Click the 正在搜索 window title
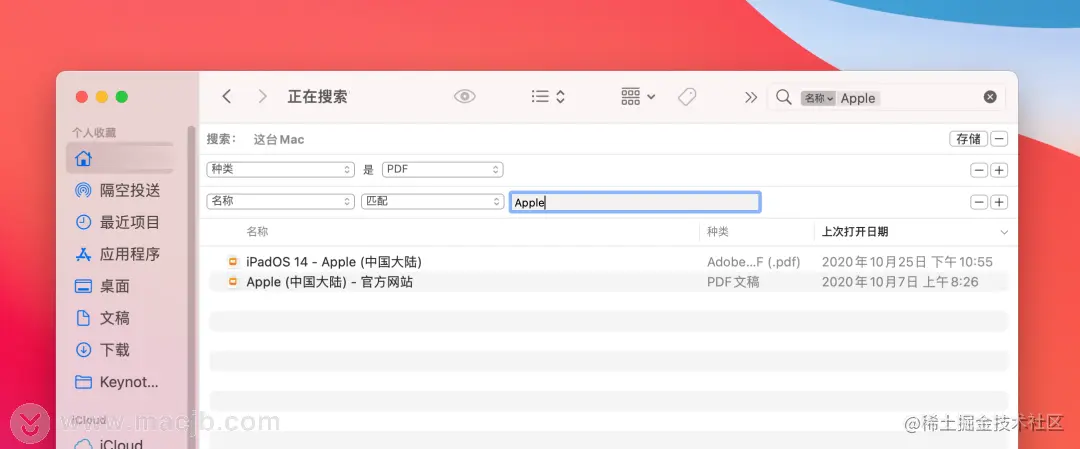 tap(318, 97)
